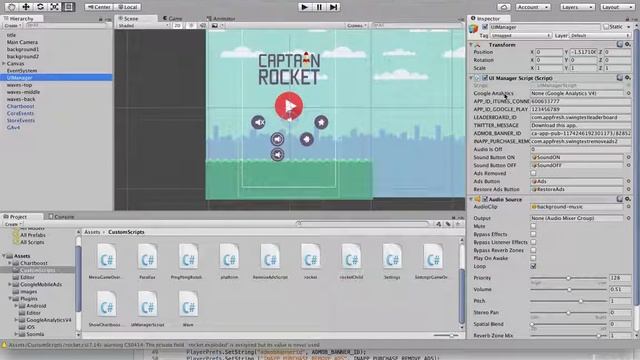Toggle Ads Removed checkbox
640x360 pixels.
coord(533,173)
